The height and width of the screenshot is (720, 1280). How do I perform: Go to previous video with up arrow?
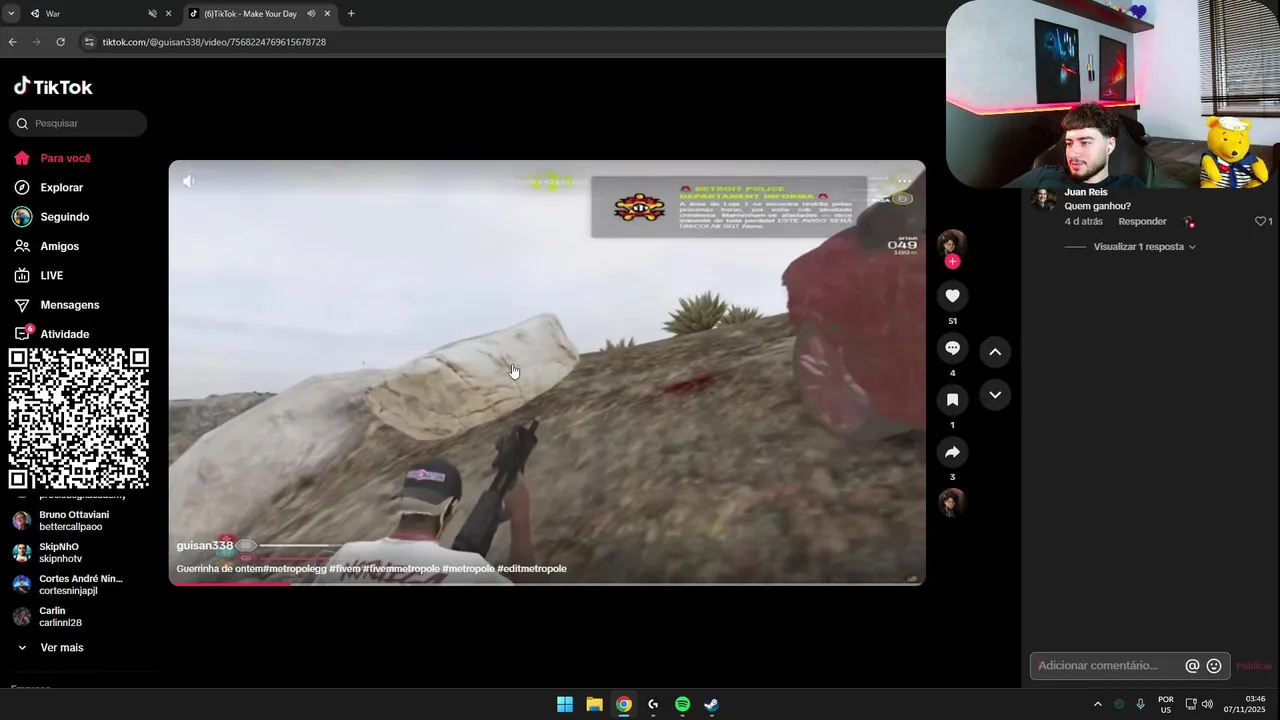tap(995, 352)
